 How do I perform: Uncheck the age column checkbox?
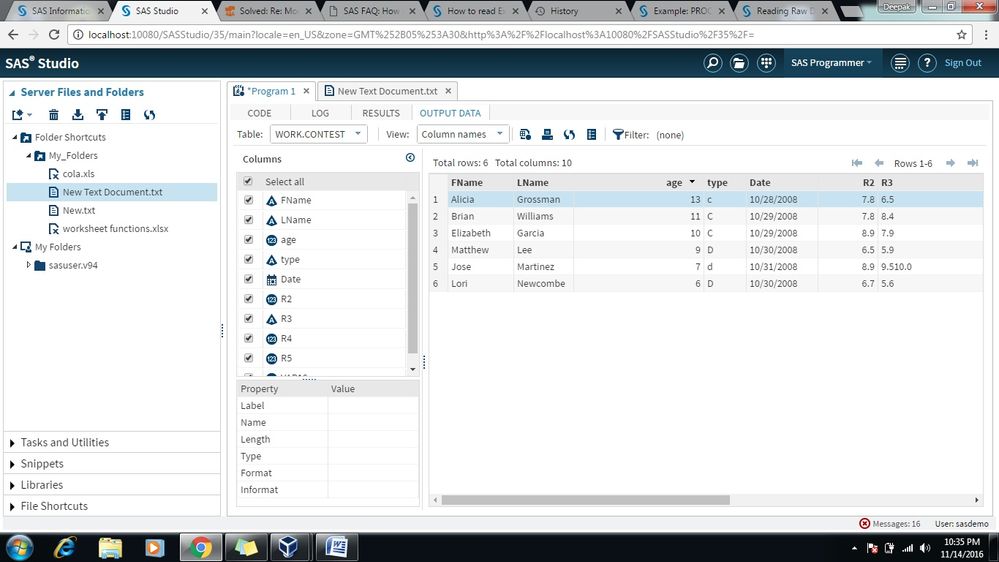pyautogui.click(x=248, y=240)
